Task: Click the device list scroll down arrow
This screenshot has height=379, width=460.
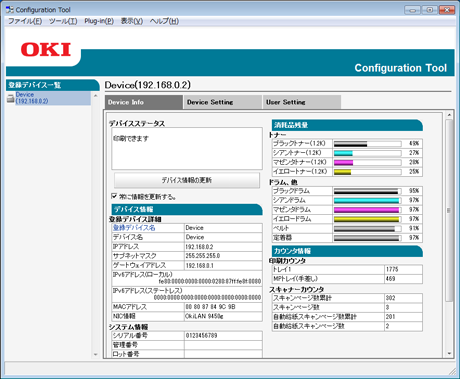Action: click(x=95, y=354)
